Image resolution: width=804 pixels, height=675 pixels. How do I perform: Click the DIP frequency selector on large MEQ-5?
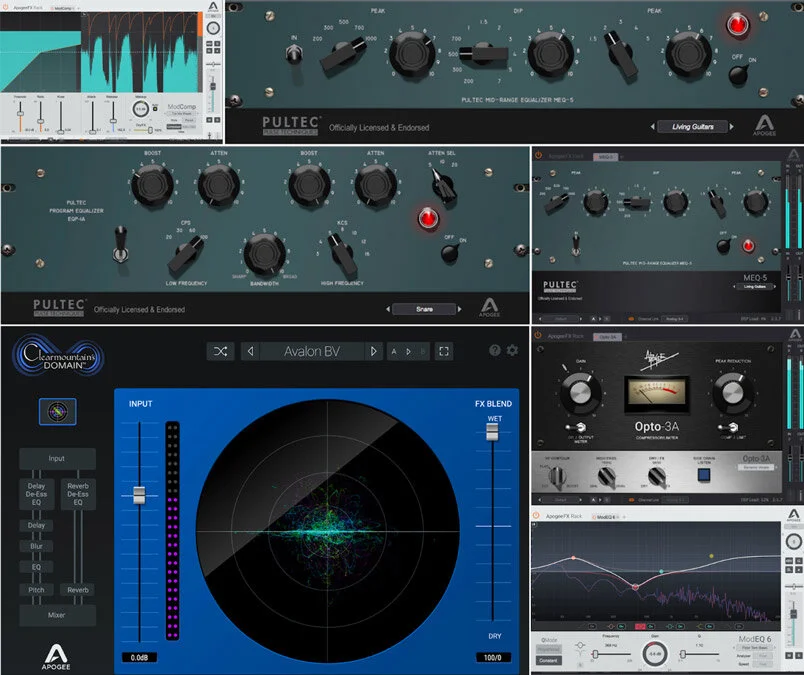[484, 53]
